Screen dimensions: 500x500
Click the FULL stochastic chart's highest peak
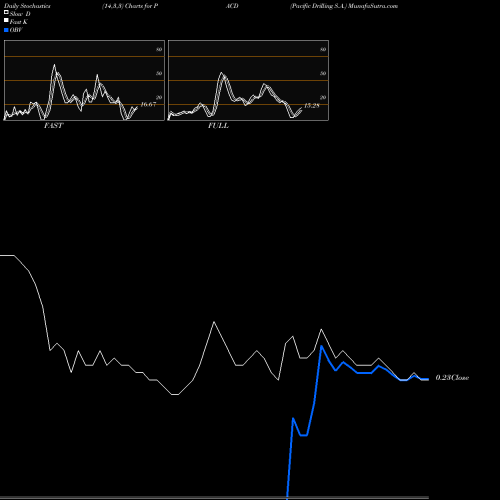click(221, 73)
